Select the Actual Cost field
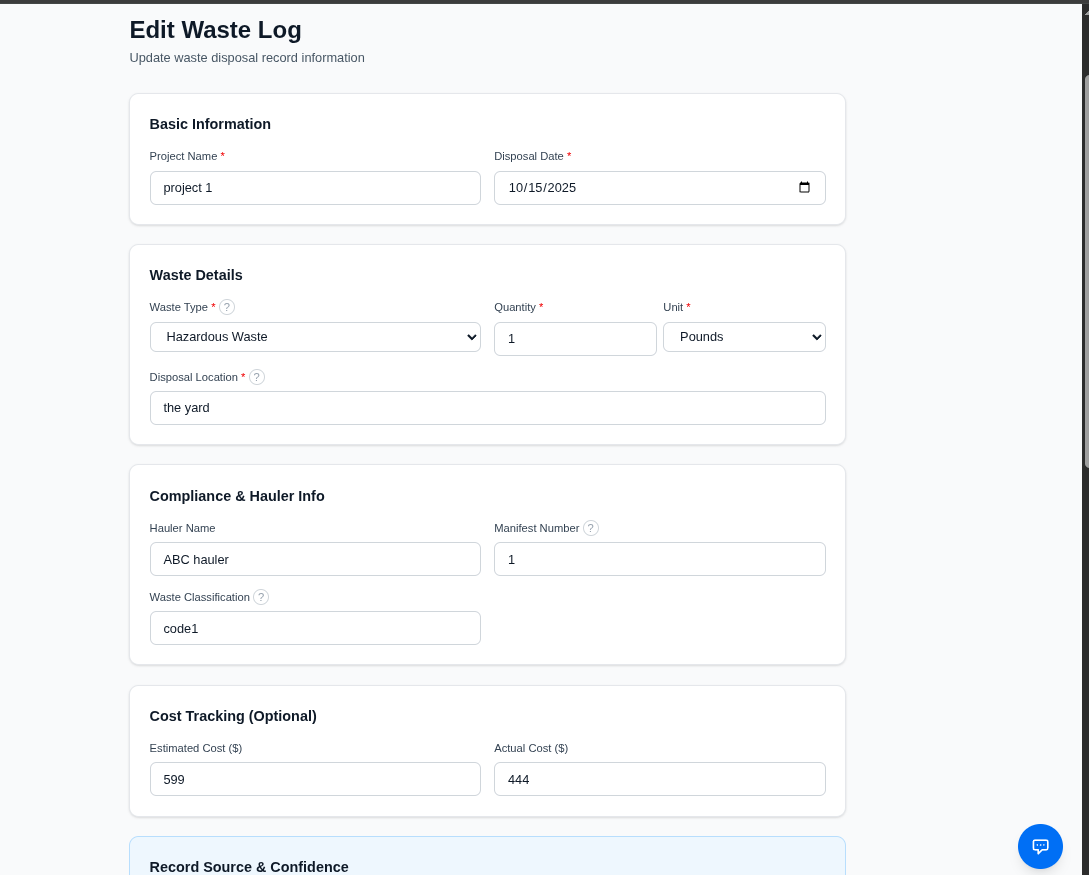 coord(659,779)
